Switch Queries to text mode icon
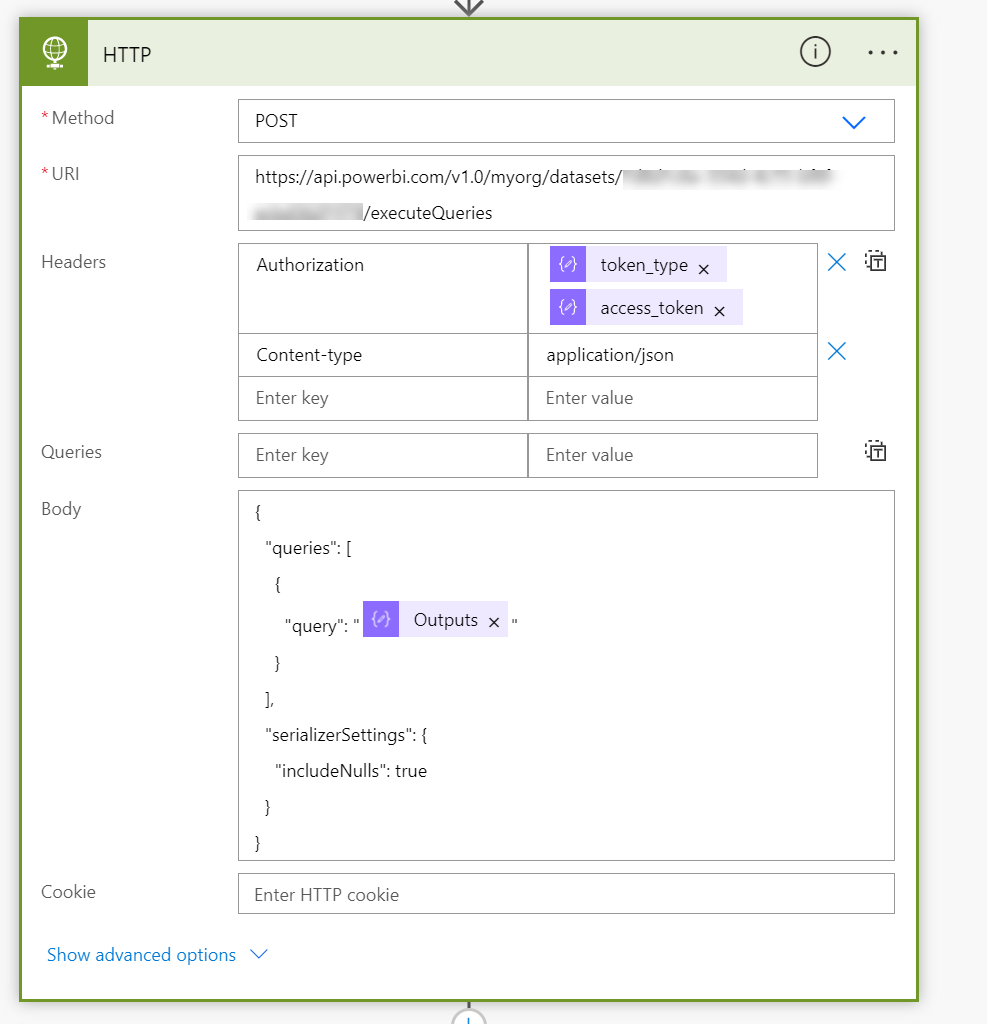987x1024 pixels. [876, 451]
